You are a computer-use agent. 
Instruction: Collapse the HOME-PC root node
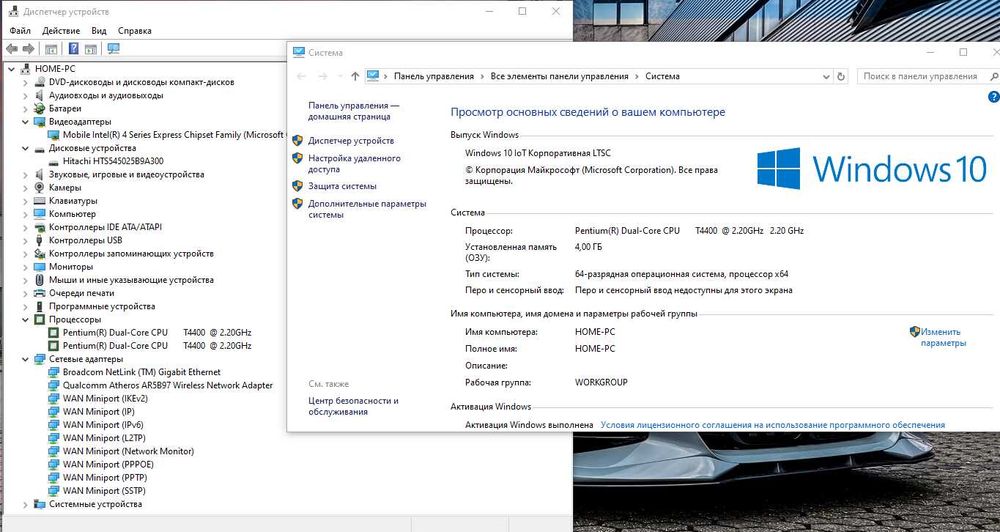[x=11, y=68]
